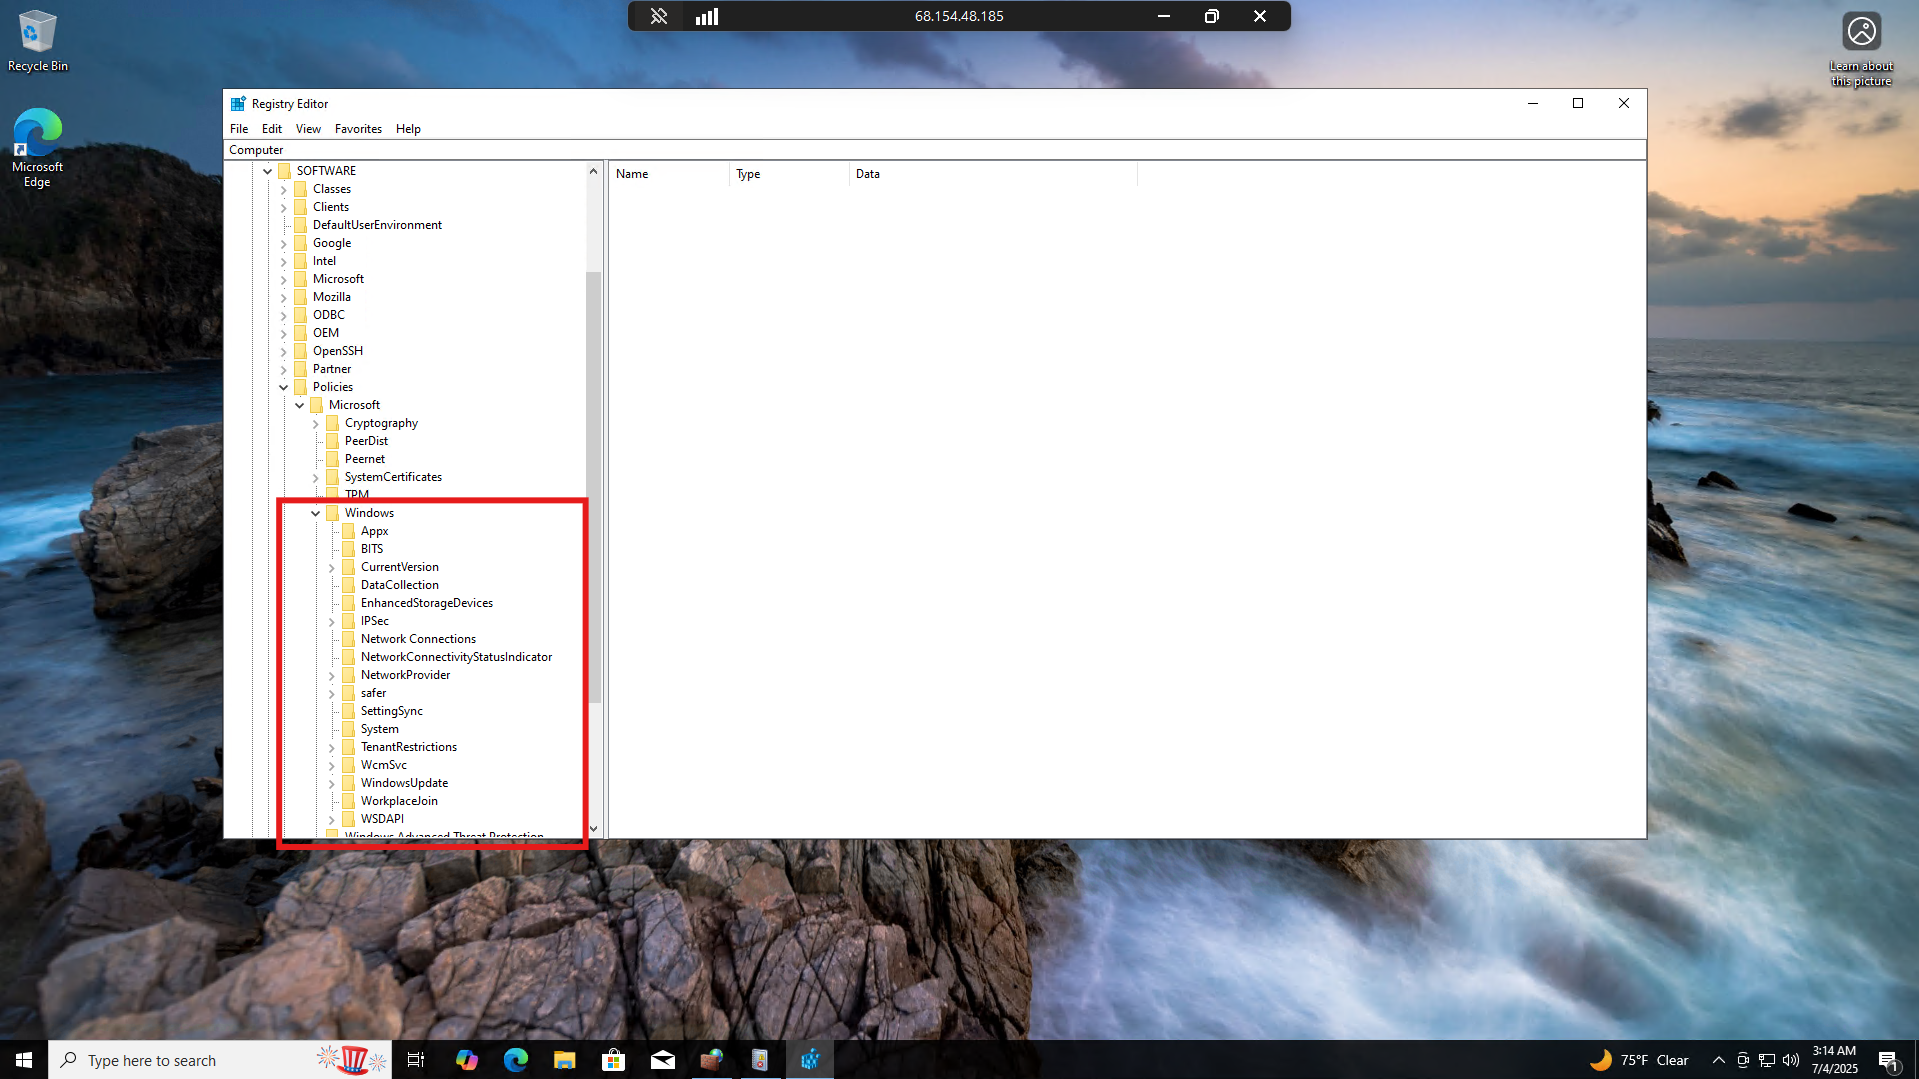Open the Recycle Bin desktop icon
Image resolution: width=1919 pixels, height=1079 pixels.
[37, 40]
